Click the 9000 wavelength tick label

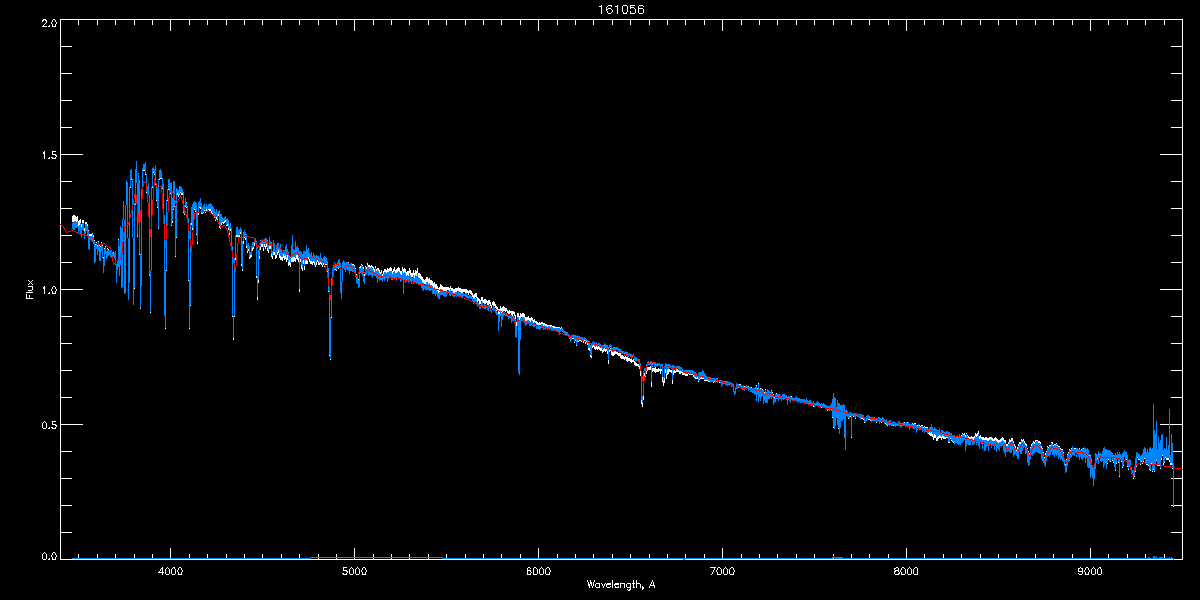tap(1090, 572)
